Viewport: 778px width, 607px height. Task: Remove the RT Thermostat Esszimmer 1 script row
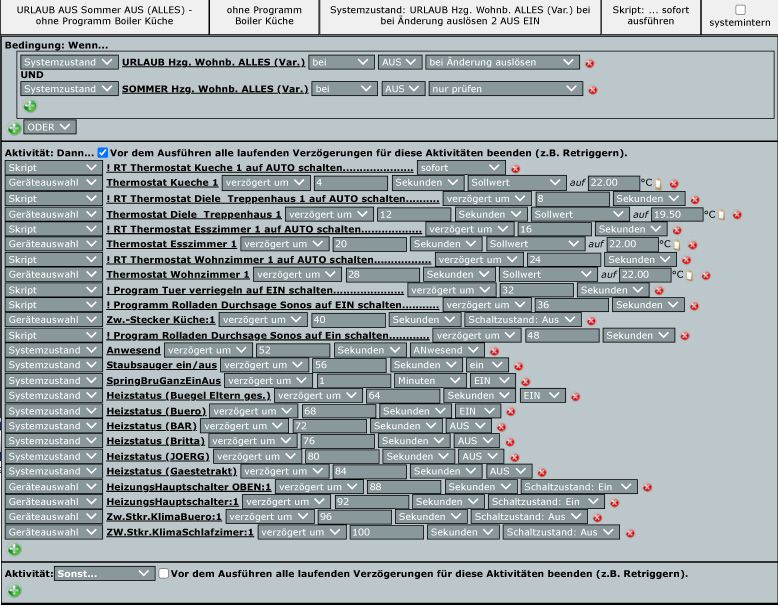pyautogui.click(x=677, y=230)
